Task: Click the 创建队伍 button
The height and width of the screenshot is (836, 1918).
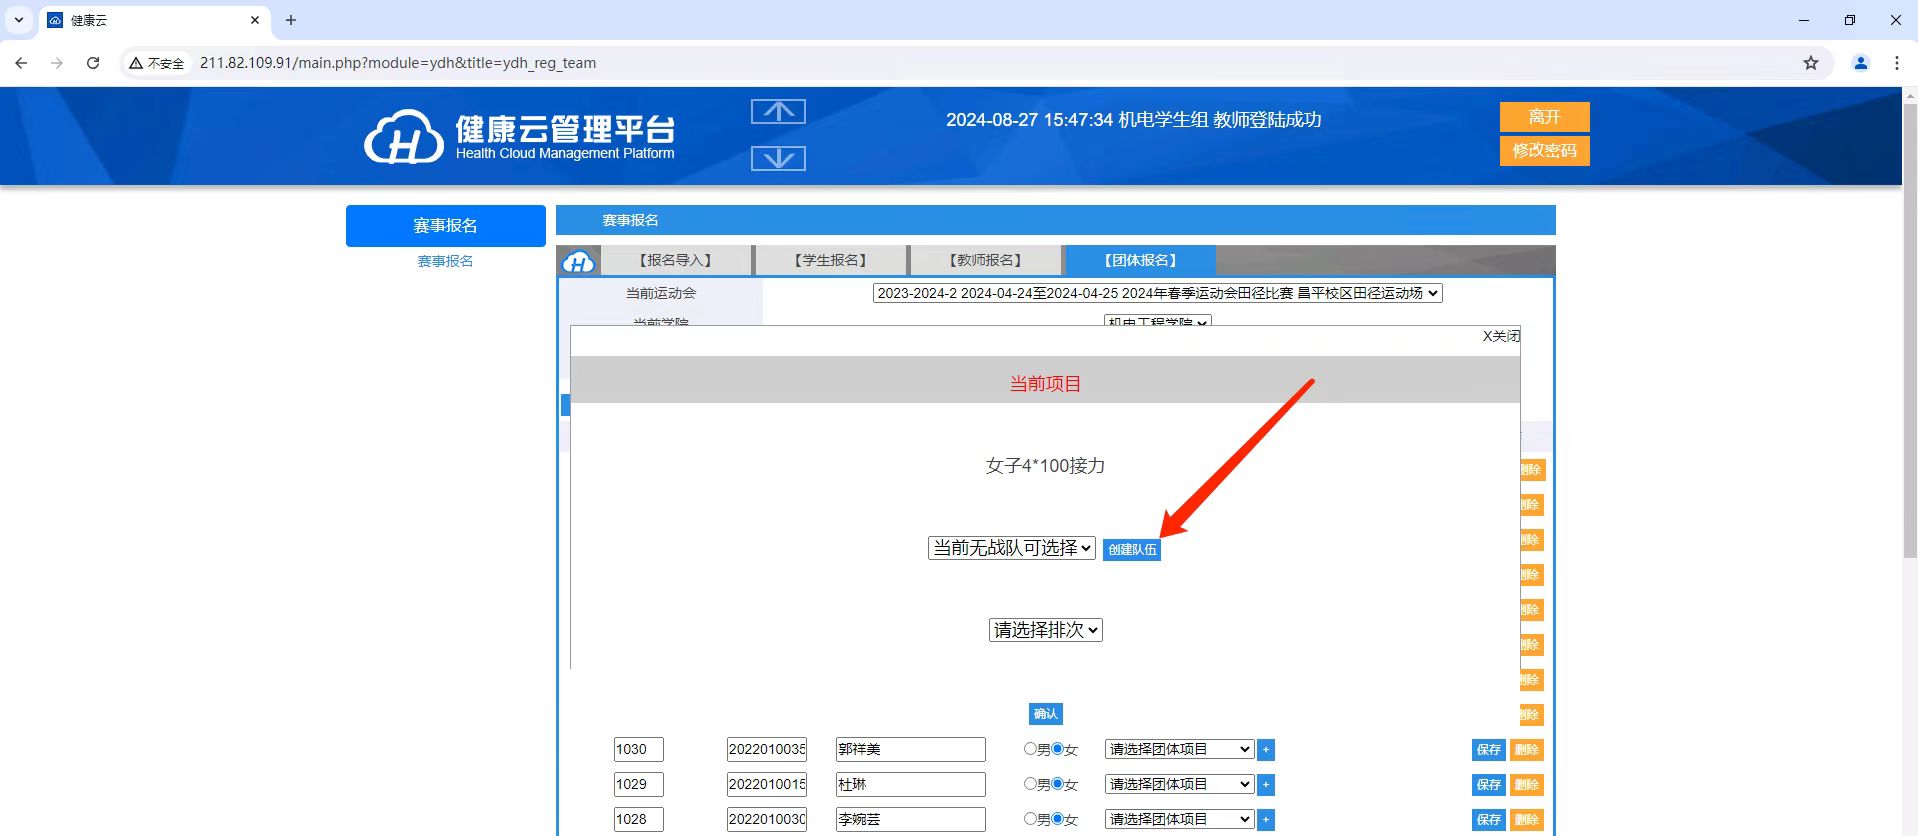Action: [1132, 550]
